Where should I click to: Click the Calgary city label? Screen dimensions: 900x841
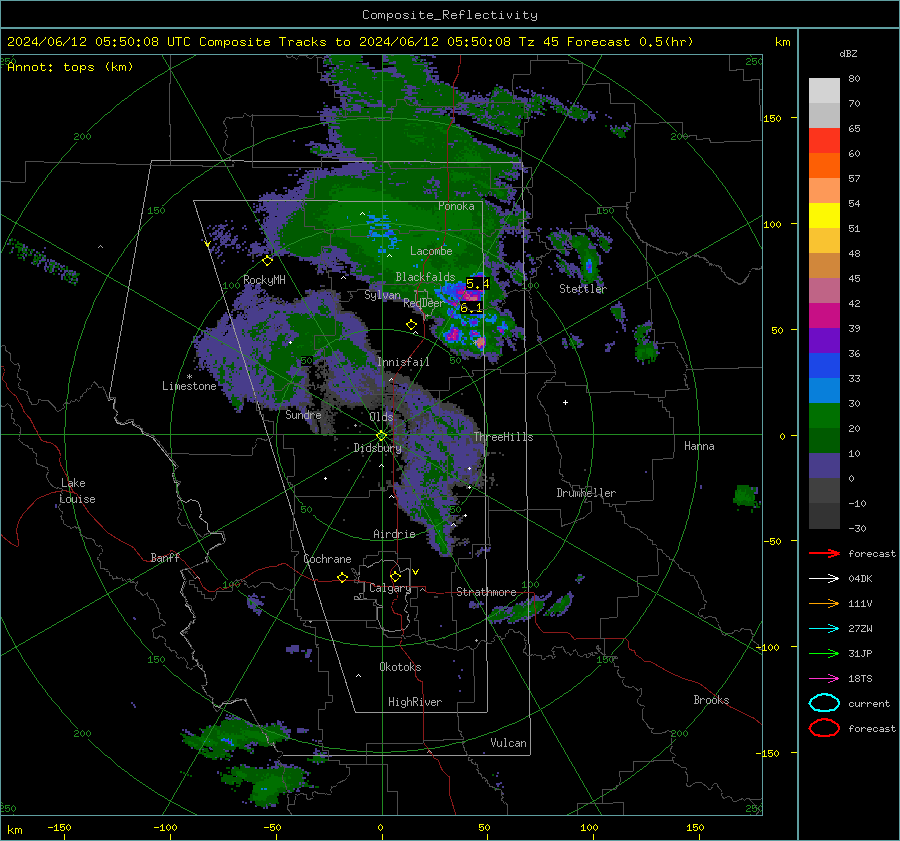point(390,588)
